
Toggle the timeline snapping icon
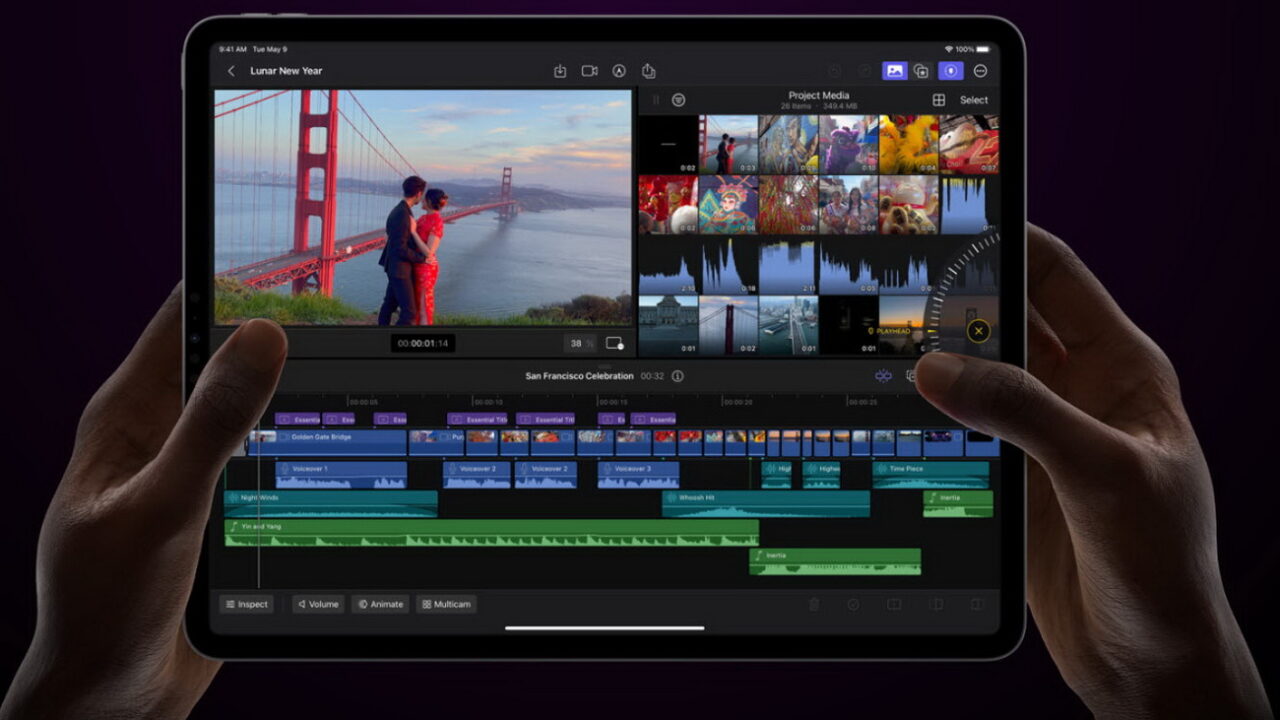(883, 376)
